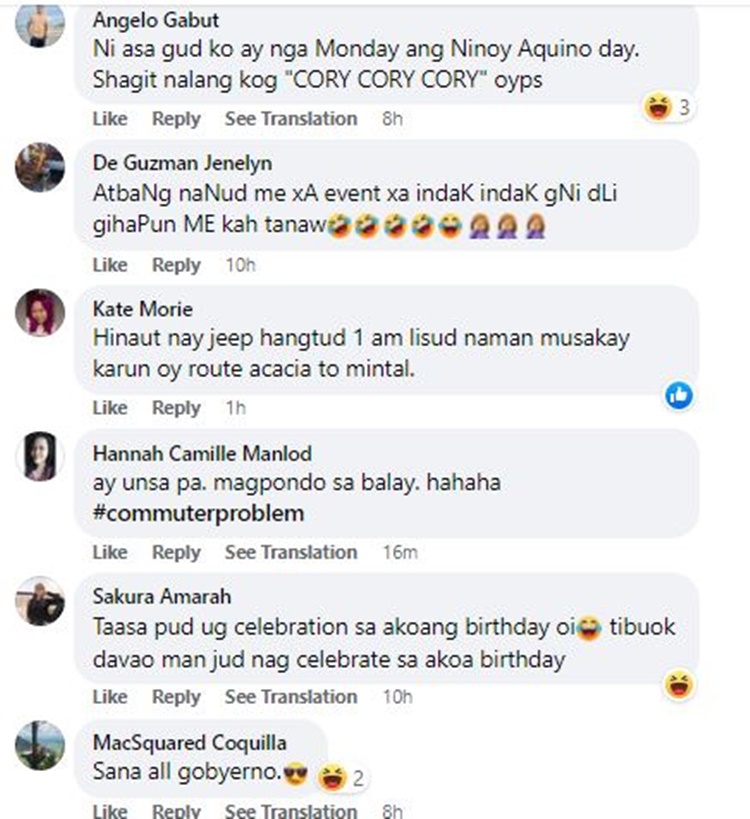Image resolution: width=750 pixels, height=819 pixels.
Task: Open Angelo Gabut's profile picture
Action: (x=40, y=25)
